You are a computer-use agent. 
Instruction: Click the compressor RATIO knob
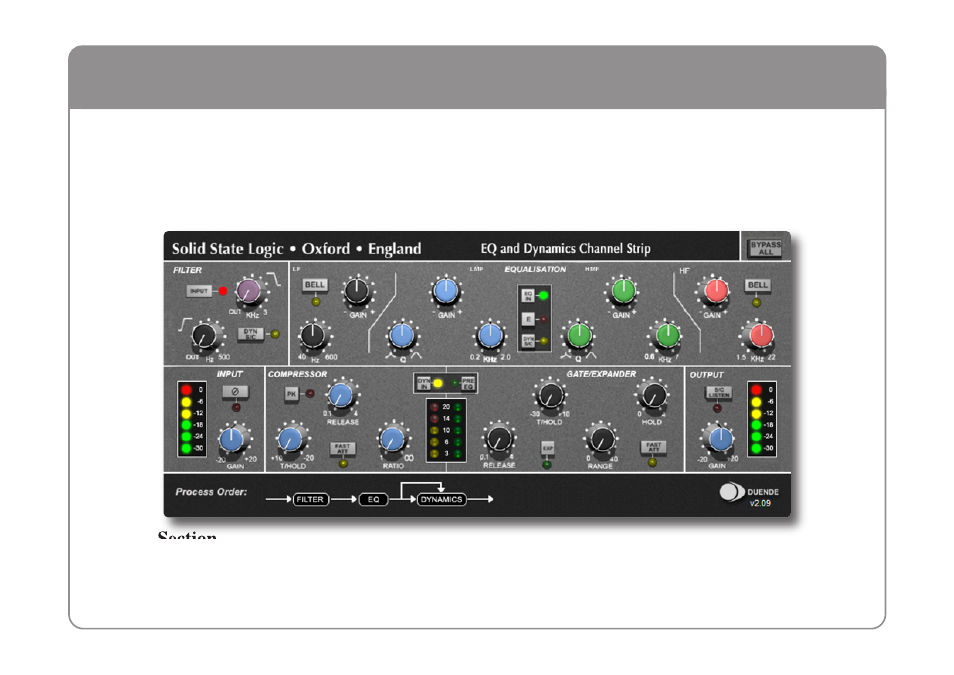tap(392, 439)
